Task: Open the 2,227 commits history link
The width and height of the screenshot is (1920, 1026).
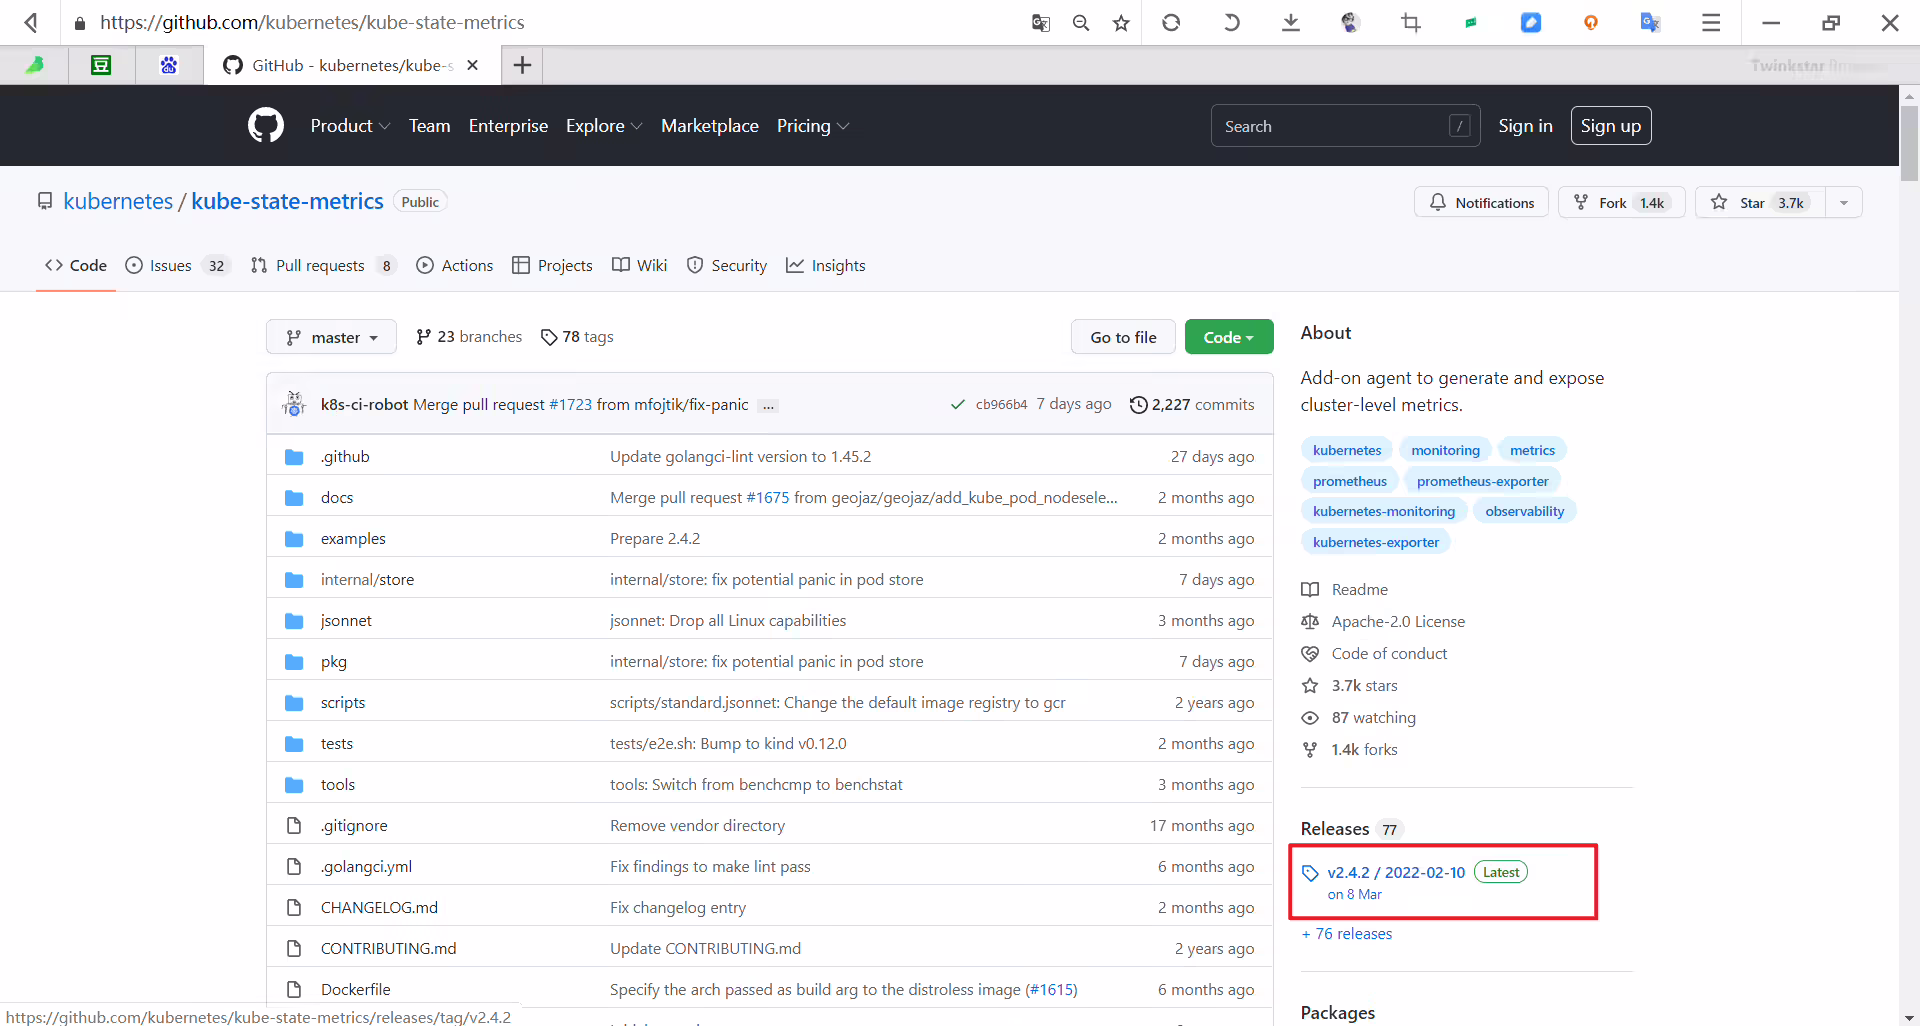Action: (1192, 404)
